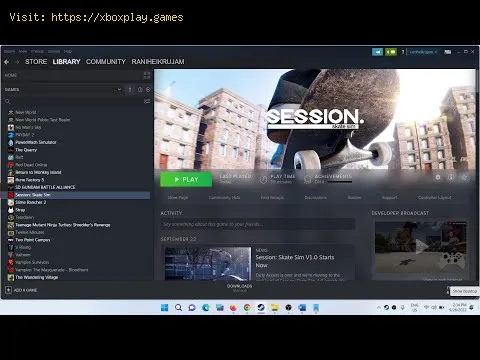Open the grid view icon beside HOME
The height and width of the screenshot is (360, 480).
[147, 75]
